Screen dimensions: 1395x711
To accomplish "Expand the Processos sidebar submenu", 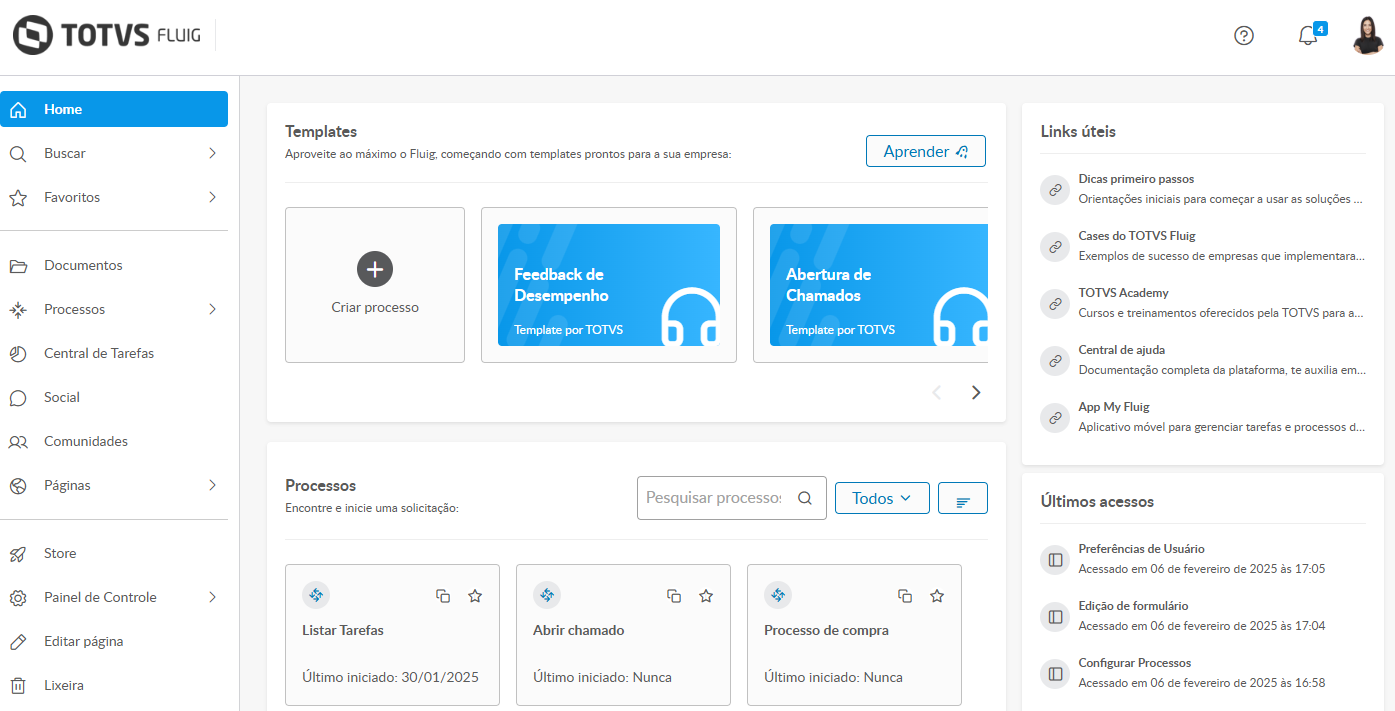I will [x=212, y=310].
